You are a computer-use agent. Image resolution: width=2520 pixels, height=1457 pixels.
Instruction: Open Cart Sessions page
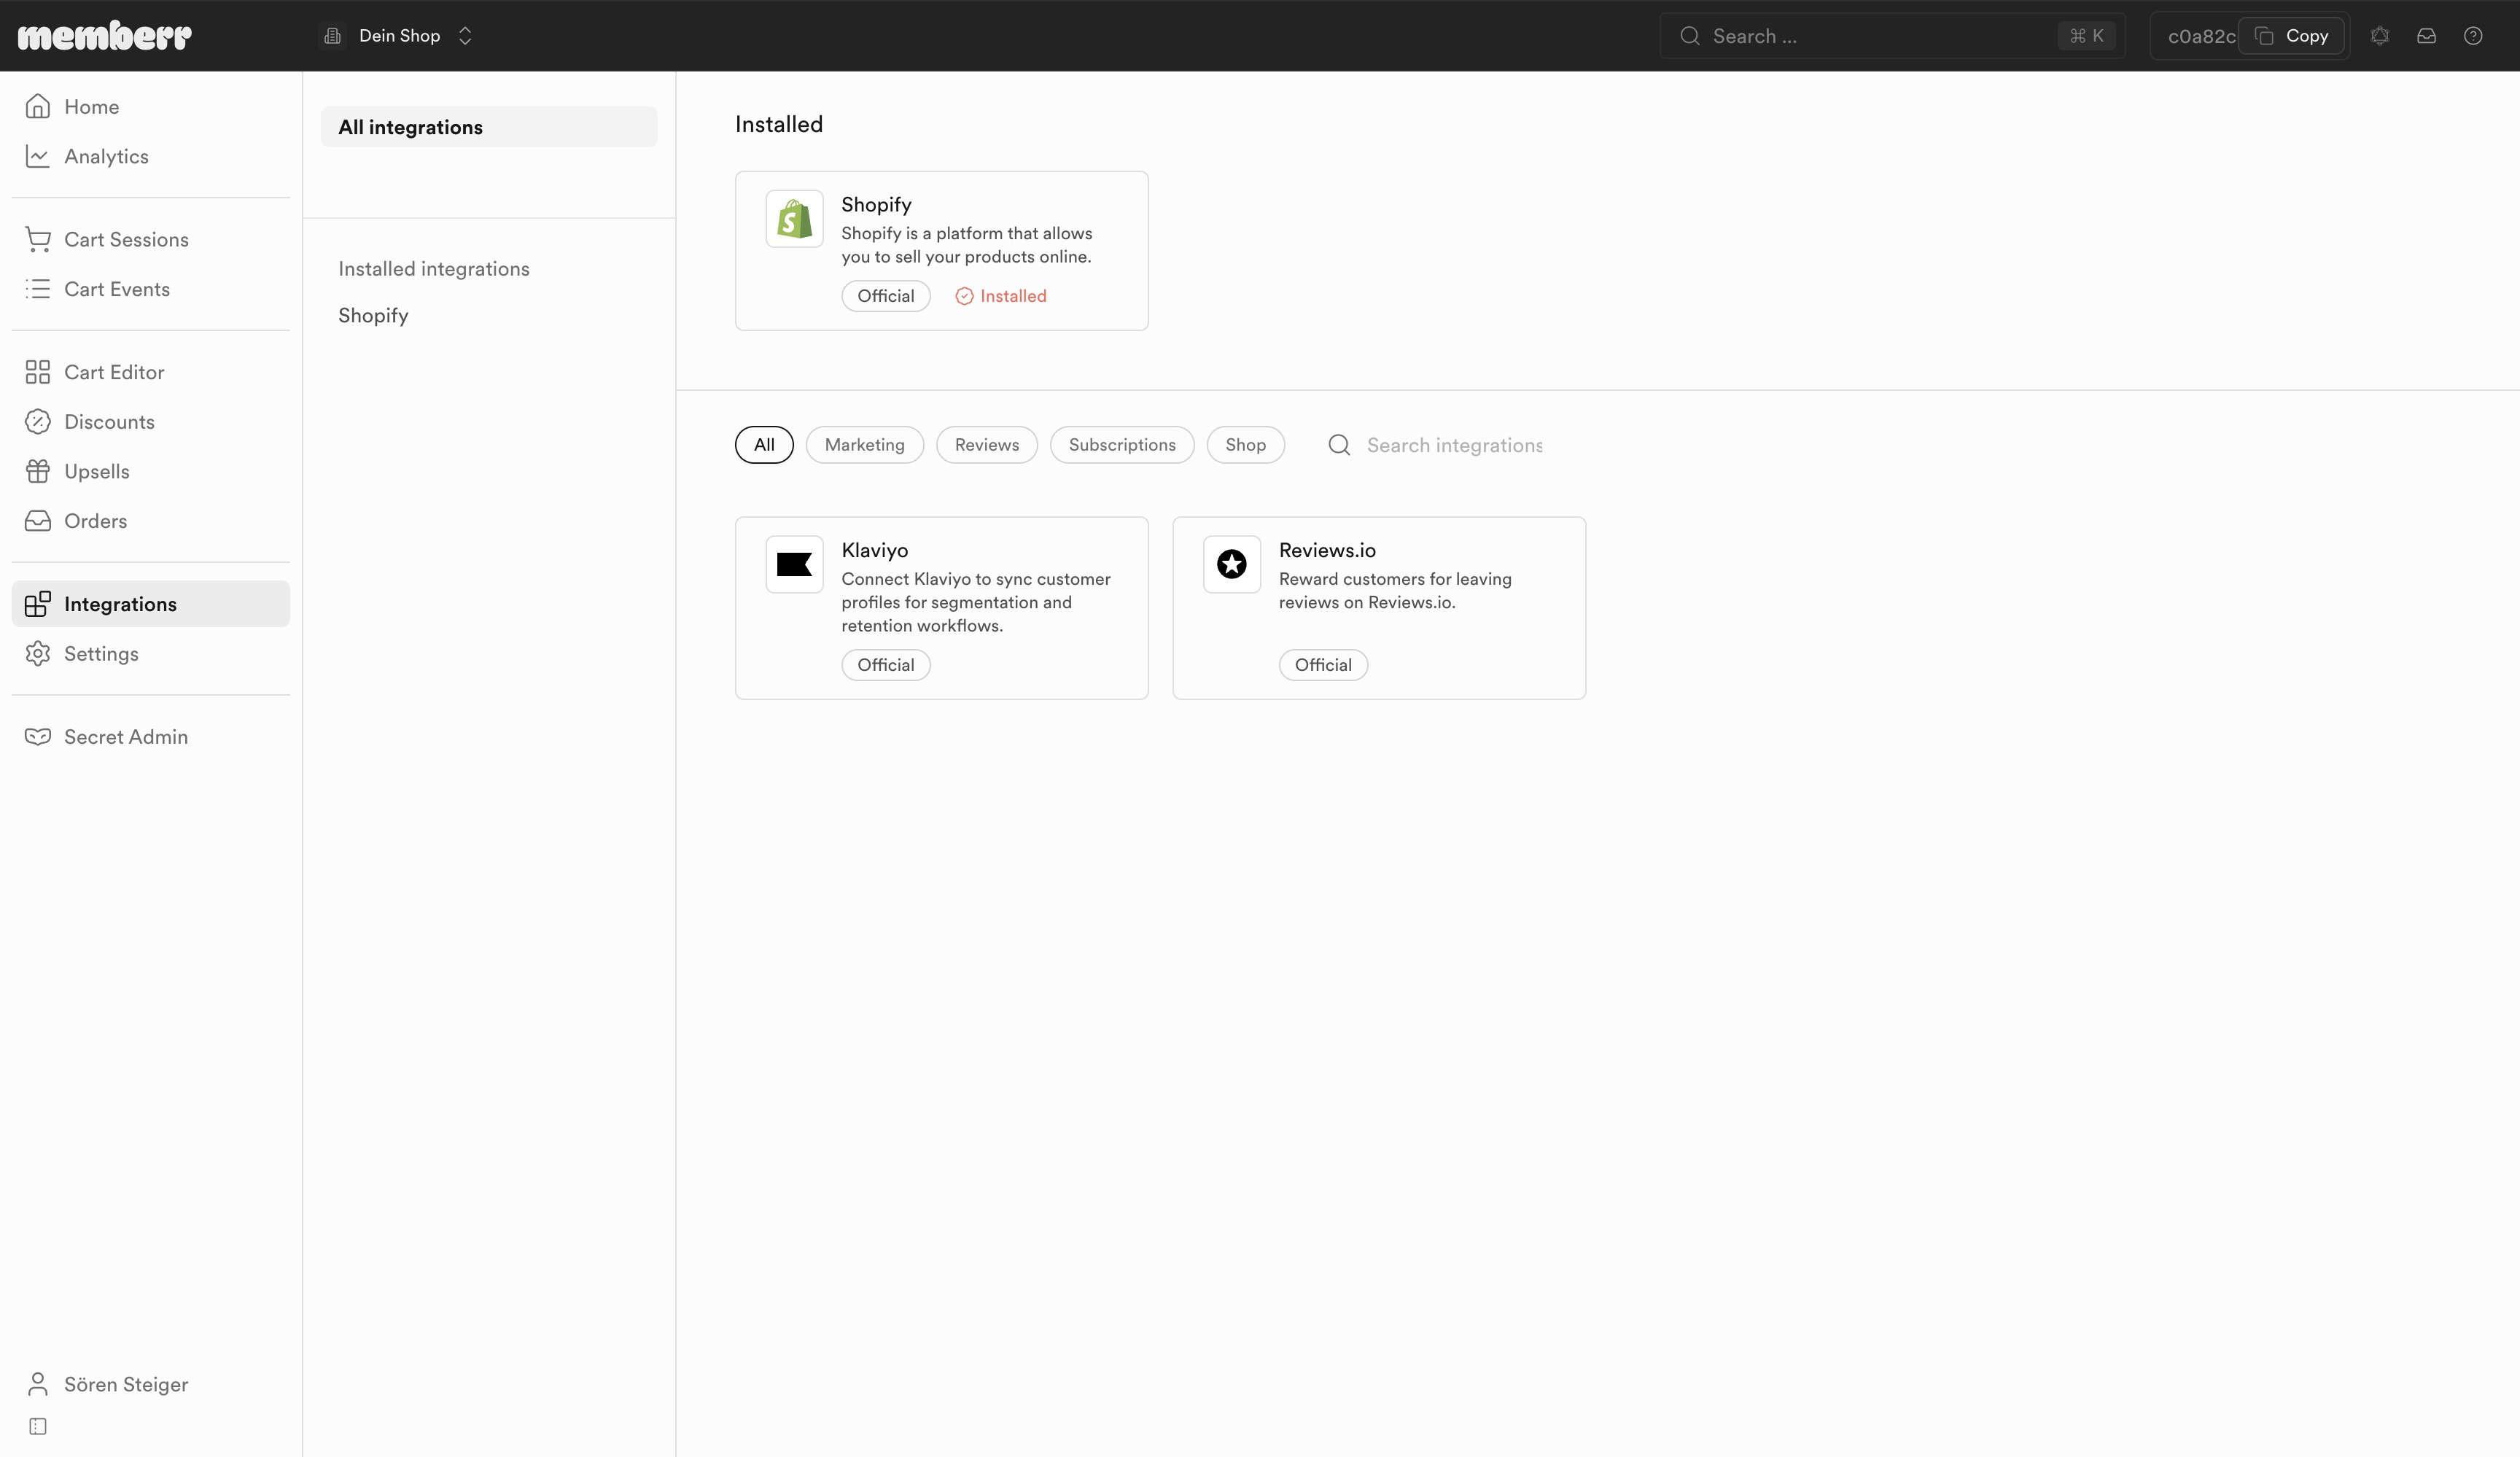(x=151, y=239)
